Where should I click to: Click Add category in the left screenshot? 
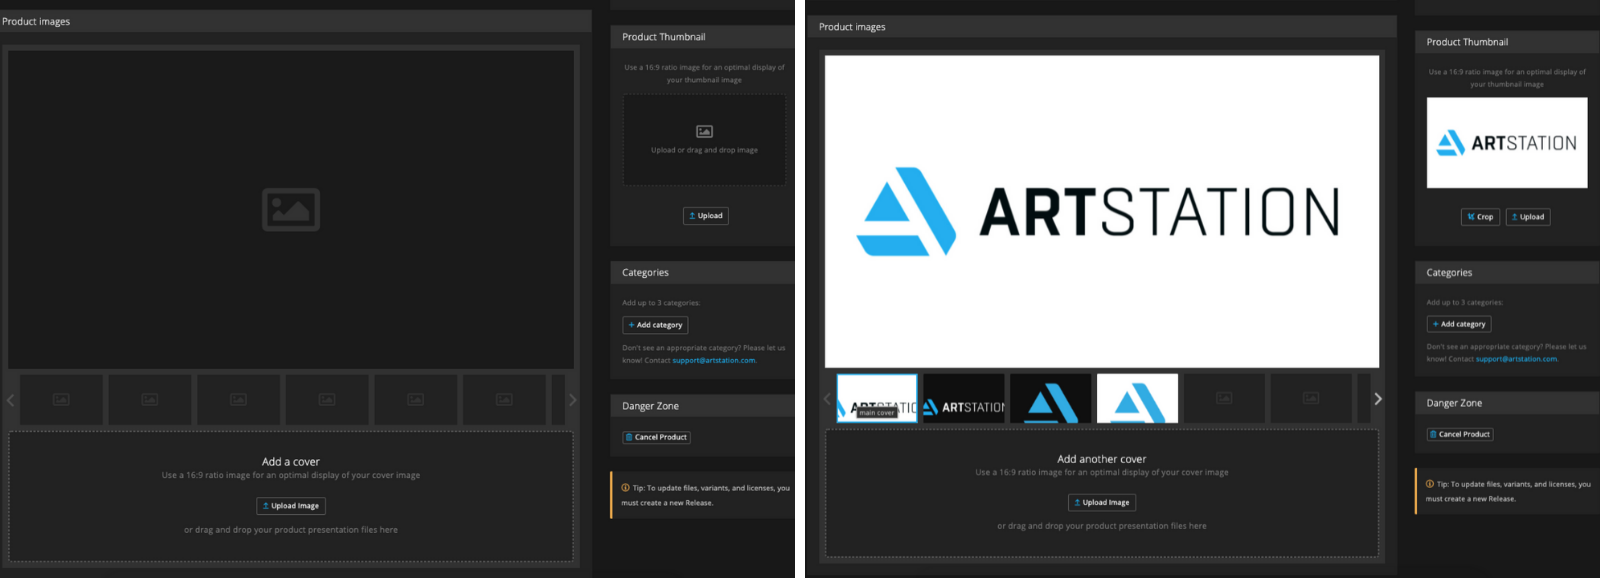pyautogui.click(x=655, y=325)
